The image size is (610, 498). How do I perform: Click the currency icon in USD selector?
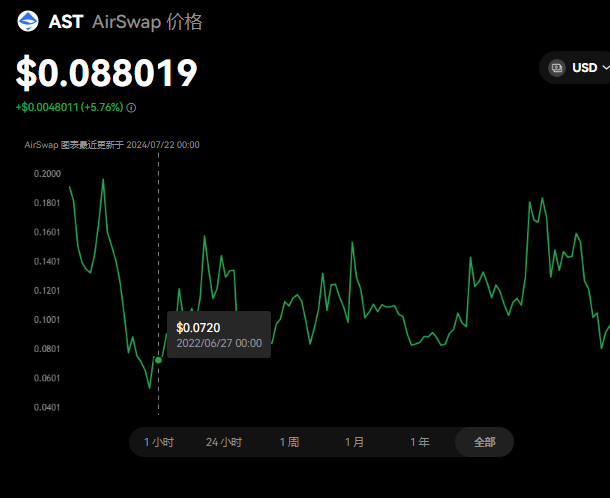[x=557, y=68]
